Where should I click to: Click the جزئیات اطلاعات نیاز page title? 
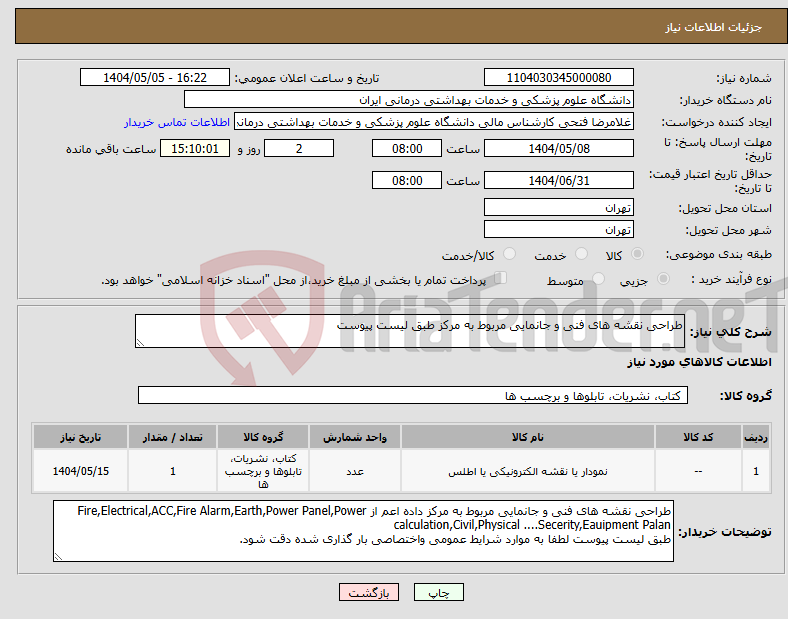point(714,27)
